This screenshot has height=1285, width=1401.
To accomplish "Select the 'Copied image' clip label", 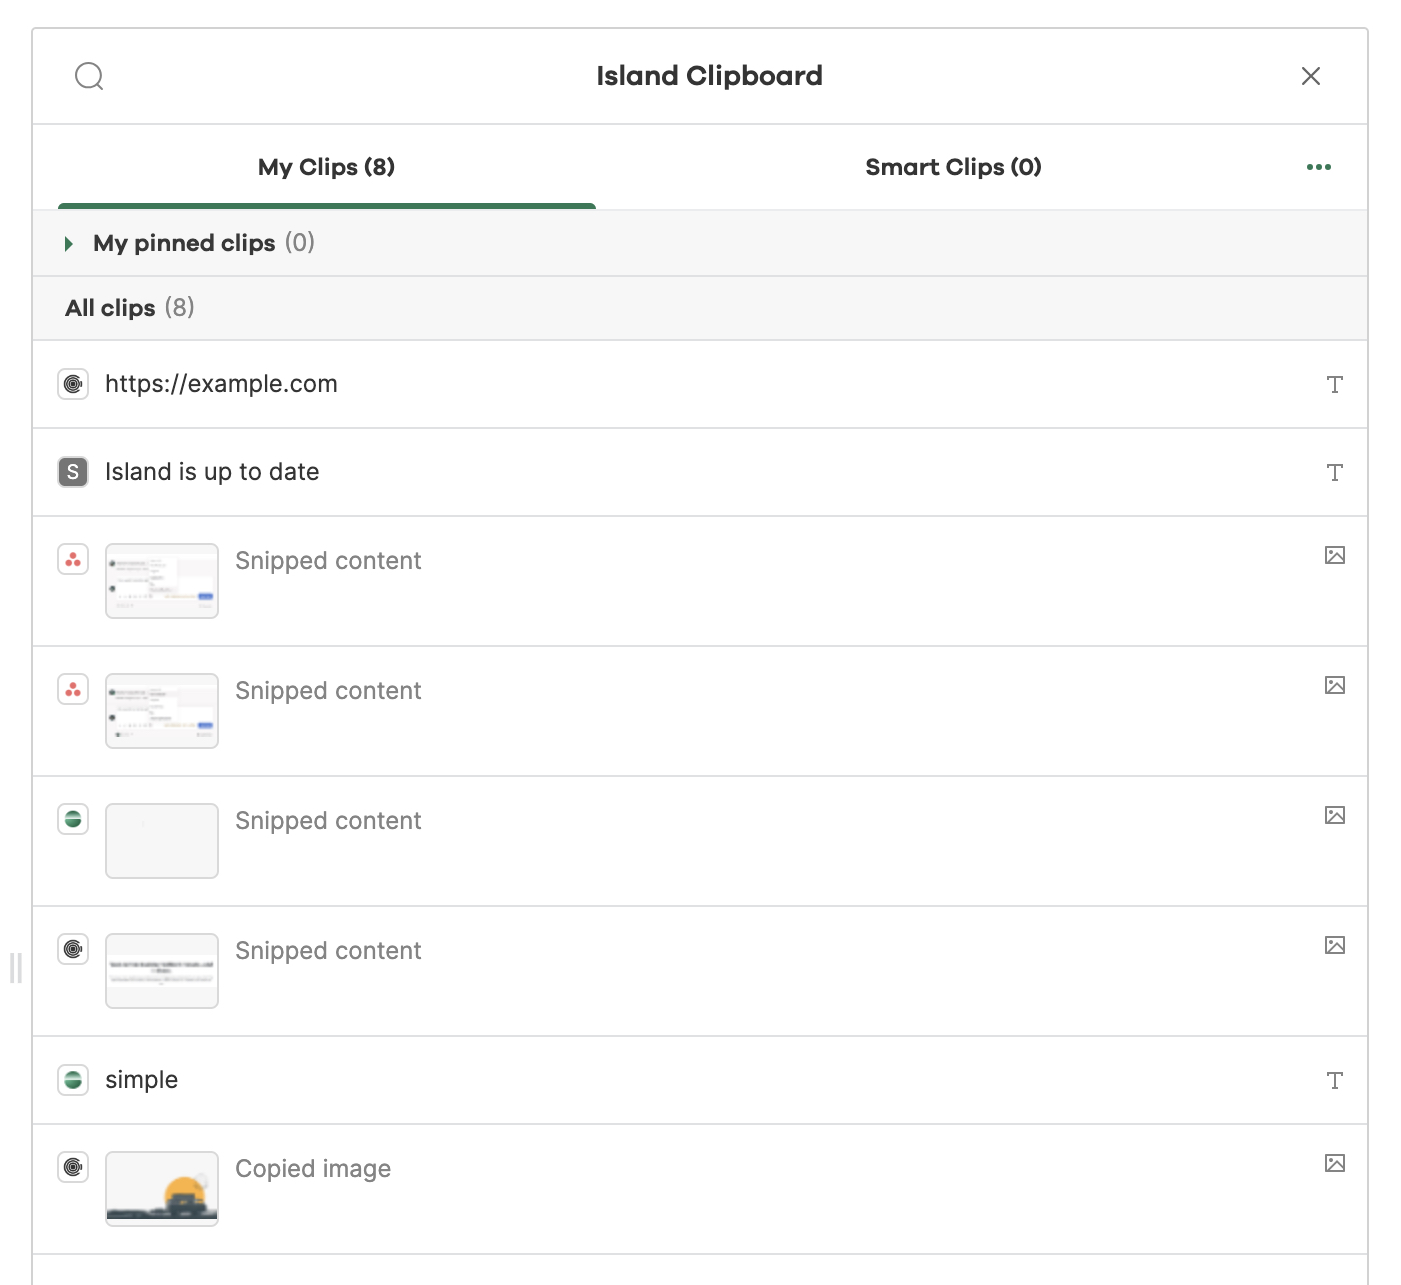I will [313, 1169].
